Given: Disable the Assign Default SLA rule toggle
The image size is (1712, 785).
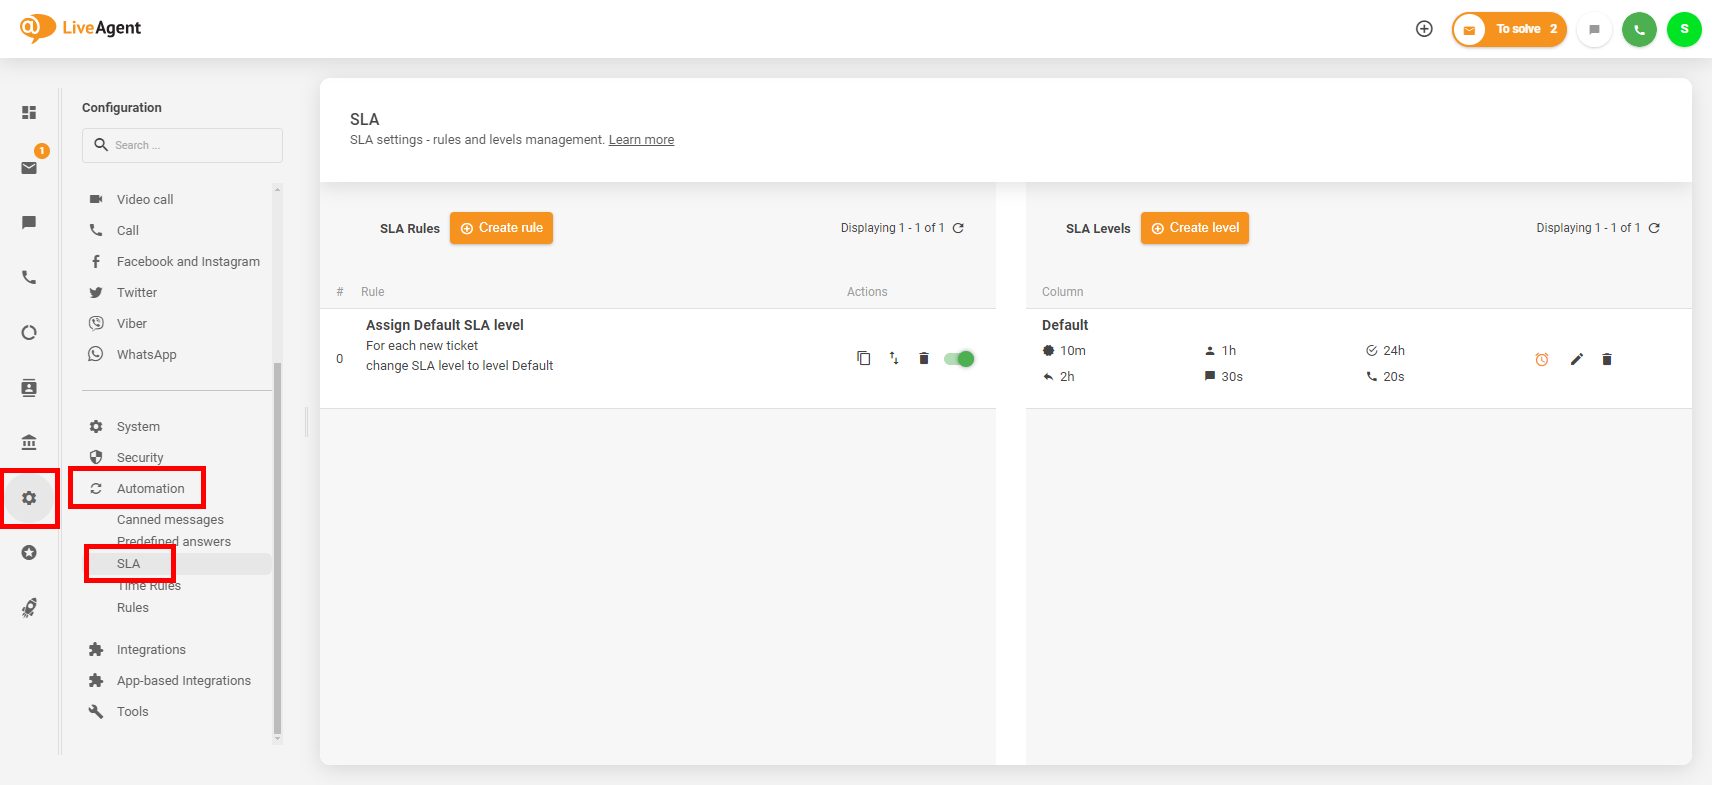Looking at the screenshot, I should pos(959,359).
